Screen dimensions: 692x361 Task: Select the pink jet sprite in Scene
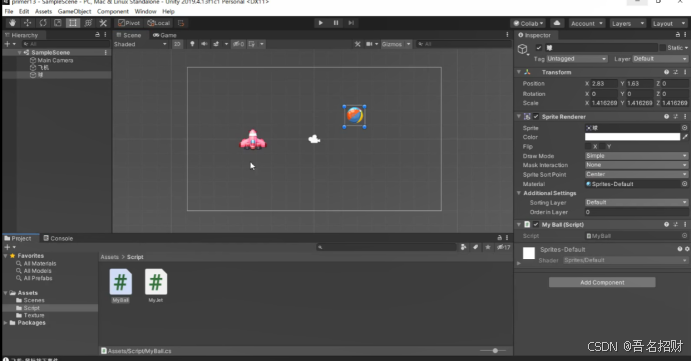click(253, 140)
